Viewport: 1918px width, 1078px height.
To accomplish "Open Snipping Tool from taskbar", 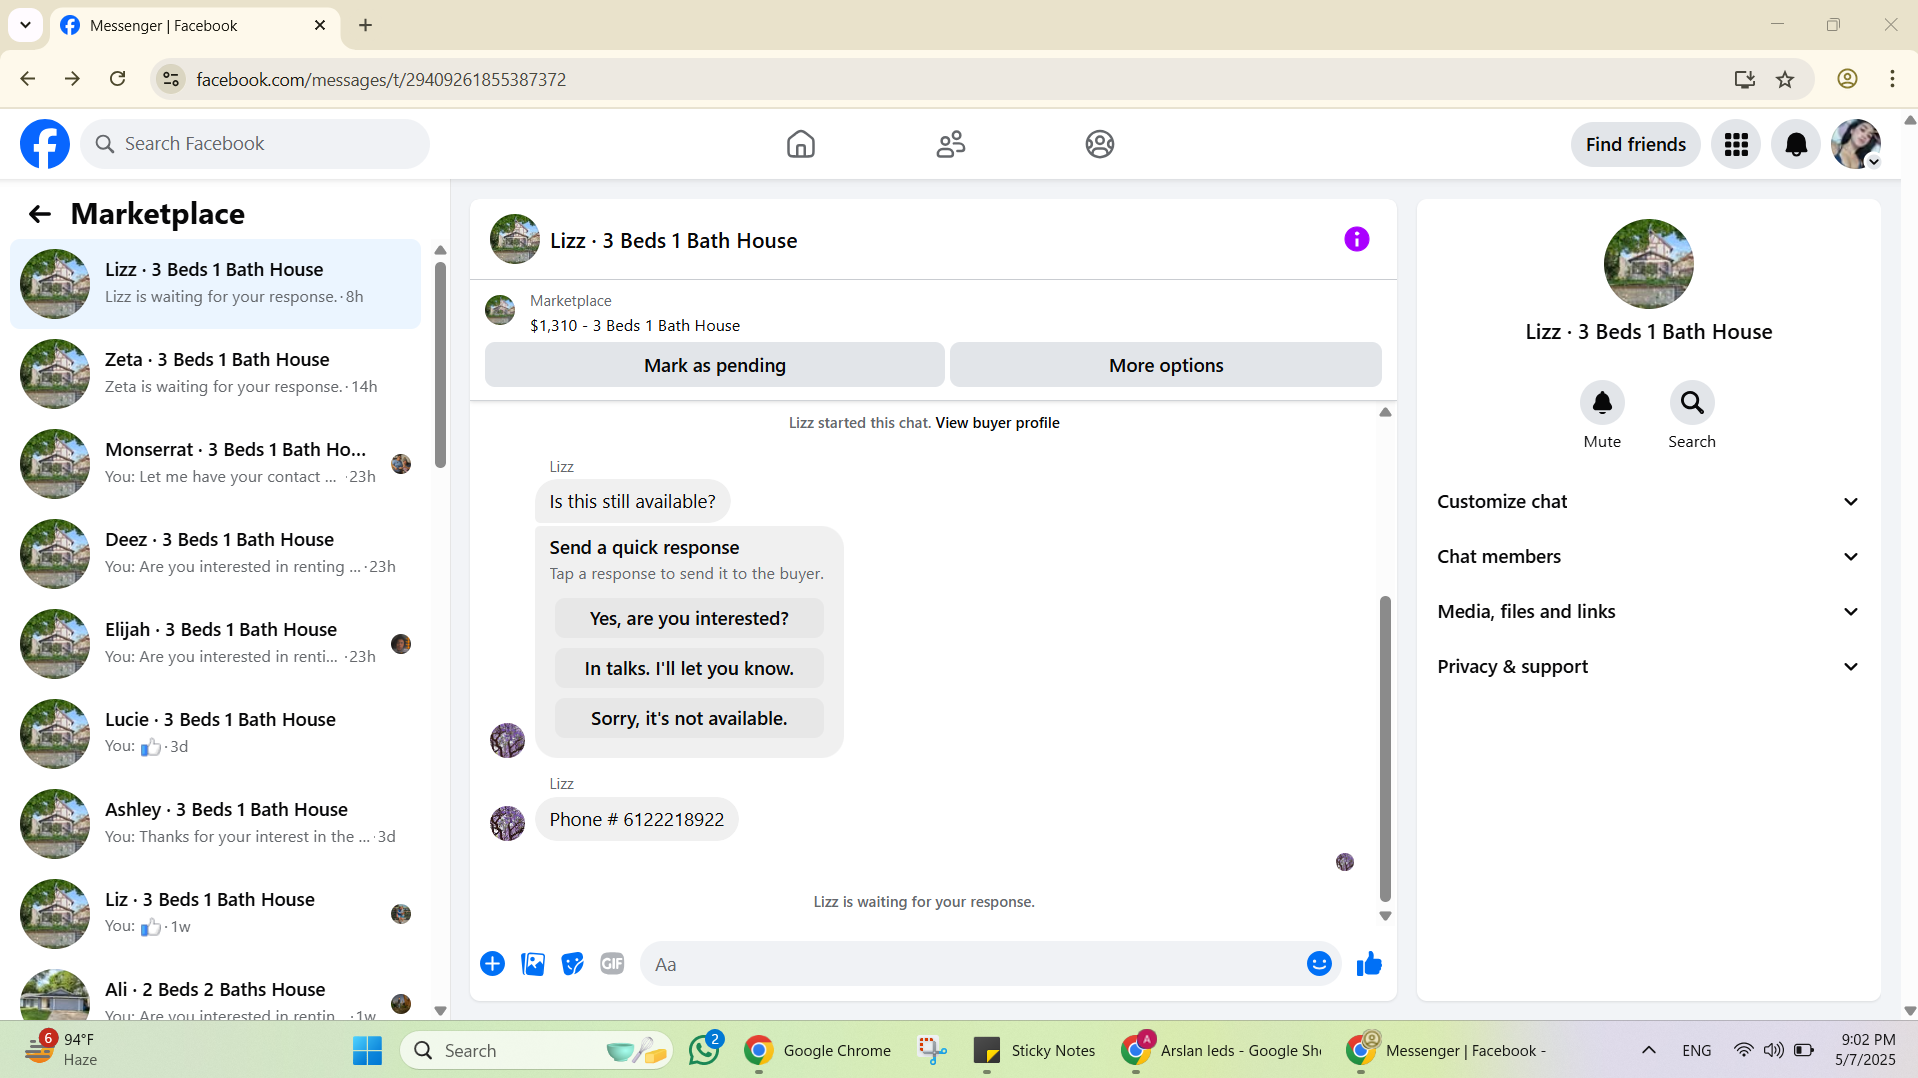I will point(932,1050).
